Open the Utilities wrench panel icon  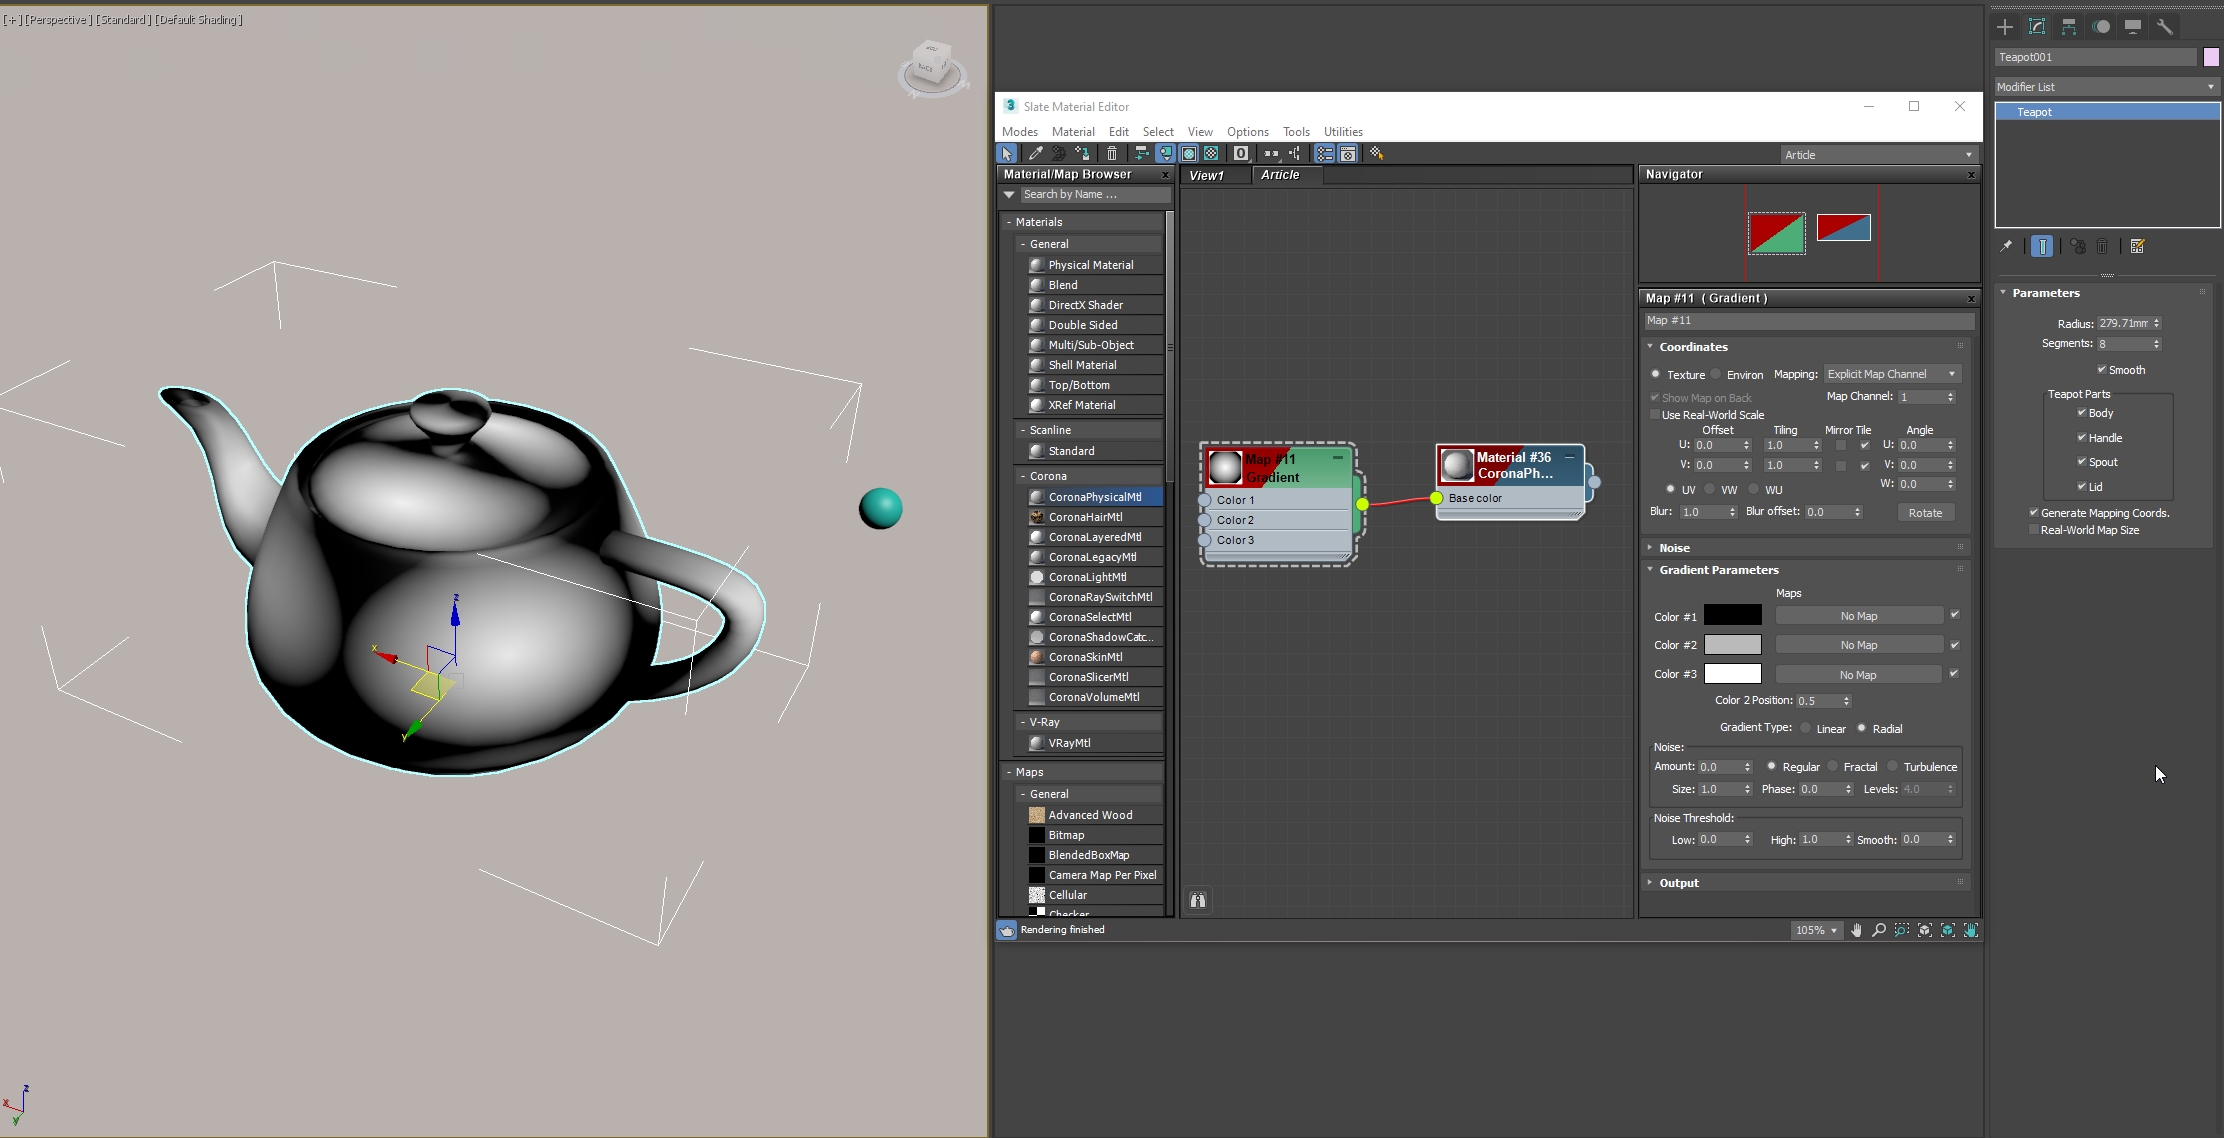tap(2164, 27)
